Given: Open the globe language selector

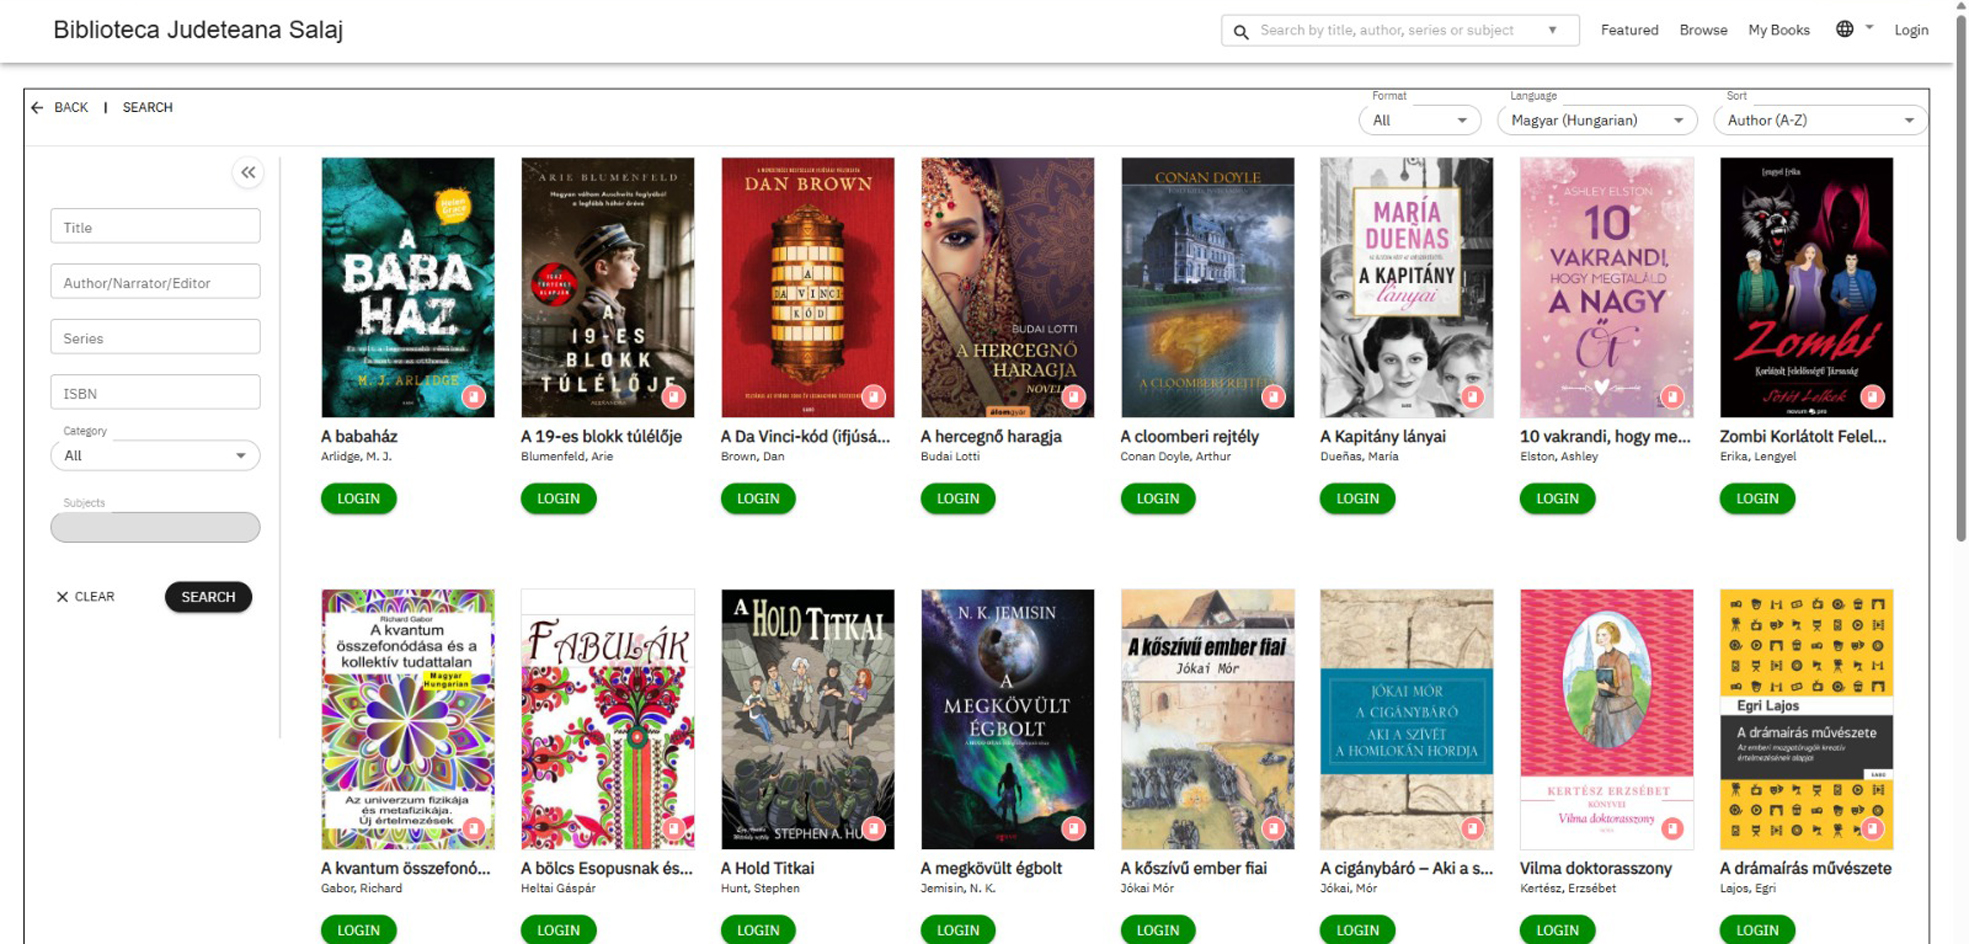Looking at the screenshot, I should click(1845, 29).
